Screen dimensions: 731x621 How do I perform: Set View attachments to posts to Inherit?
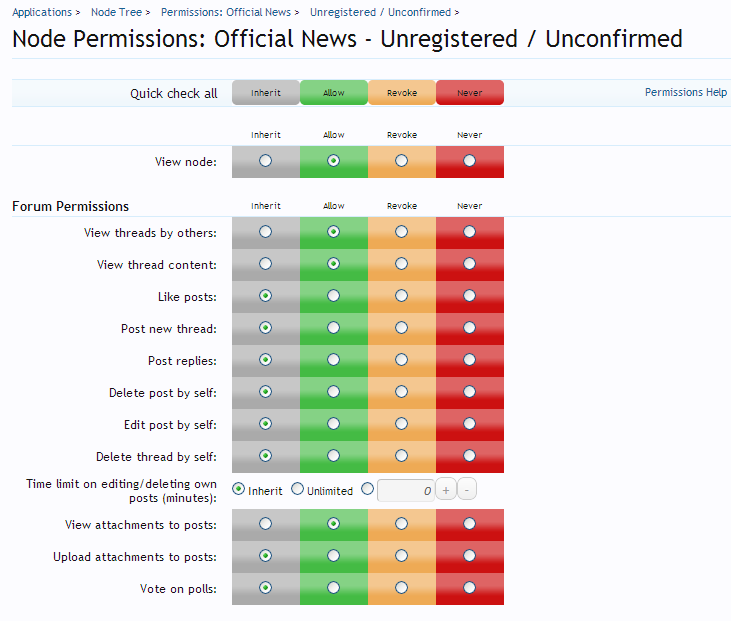(265, 524)
